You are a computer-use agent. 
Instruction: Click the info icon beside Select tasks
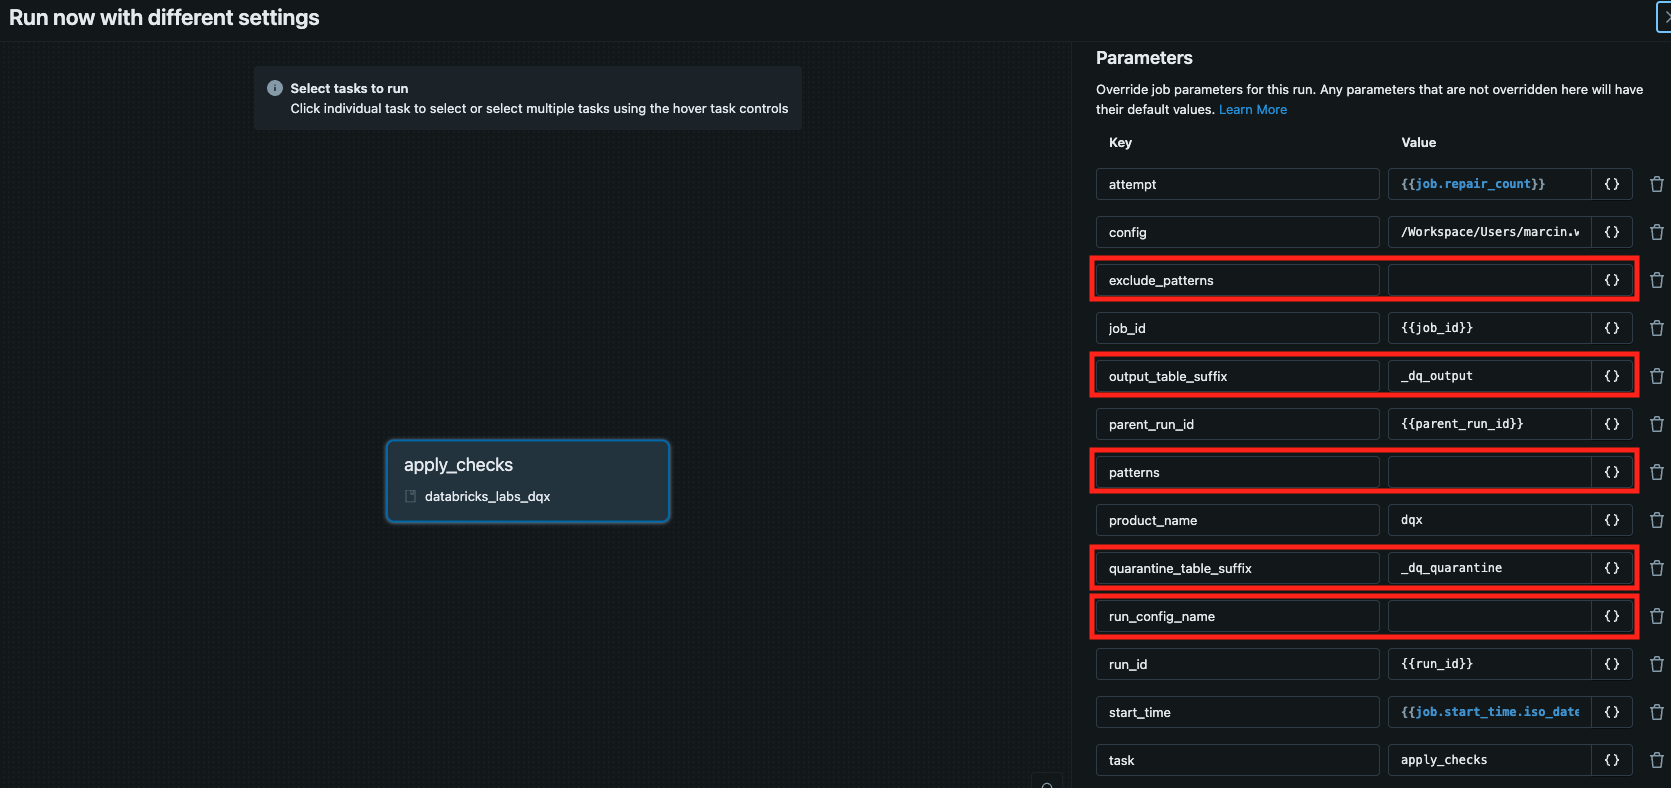(275, 88)
